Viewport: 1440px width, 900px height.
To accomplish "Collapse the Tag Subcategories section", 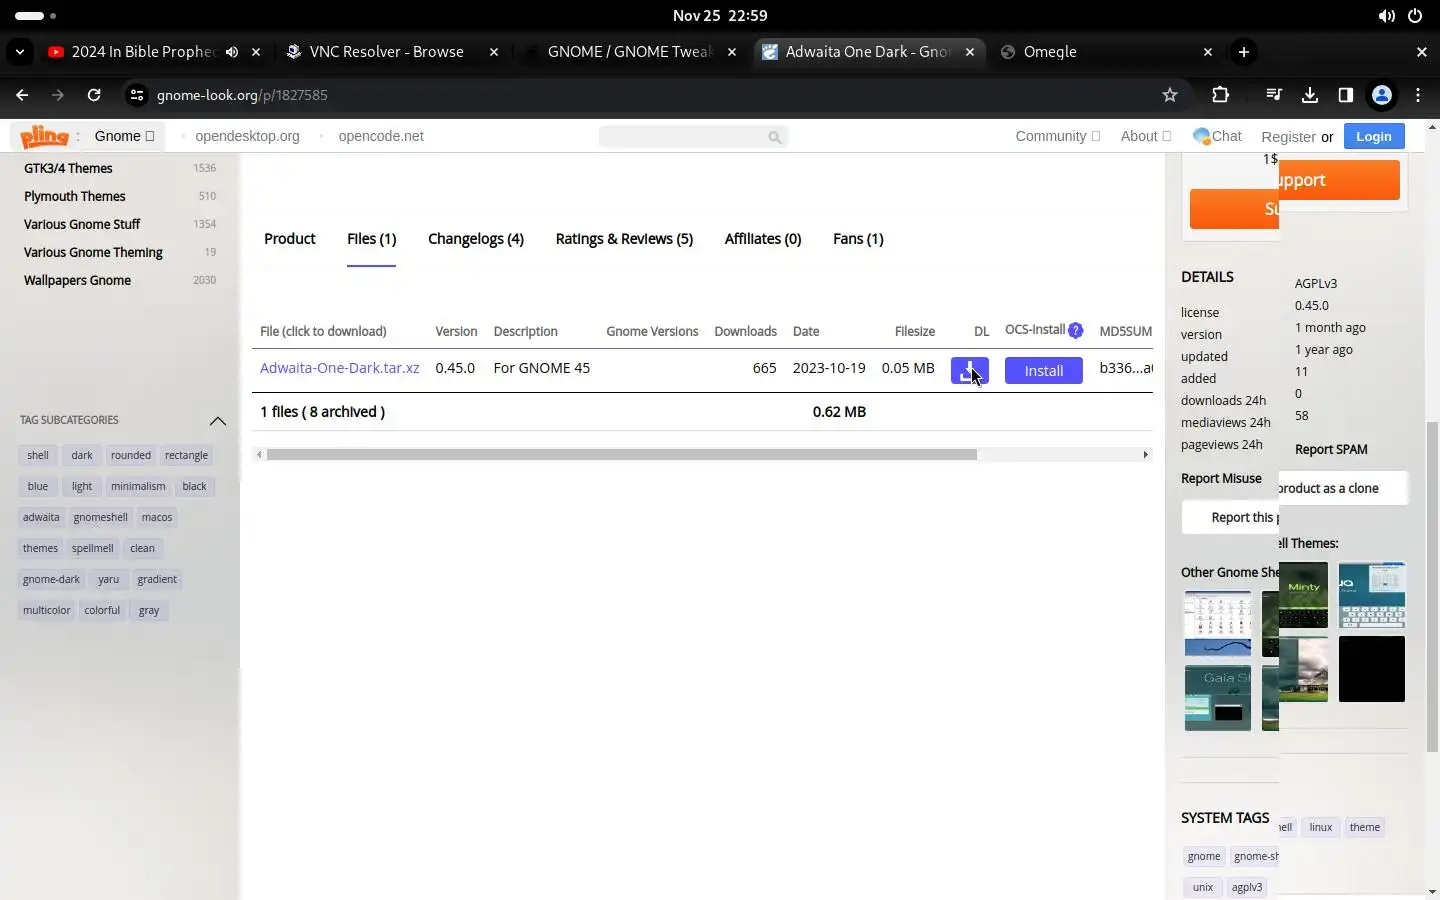I will [217, 421].
